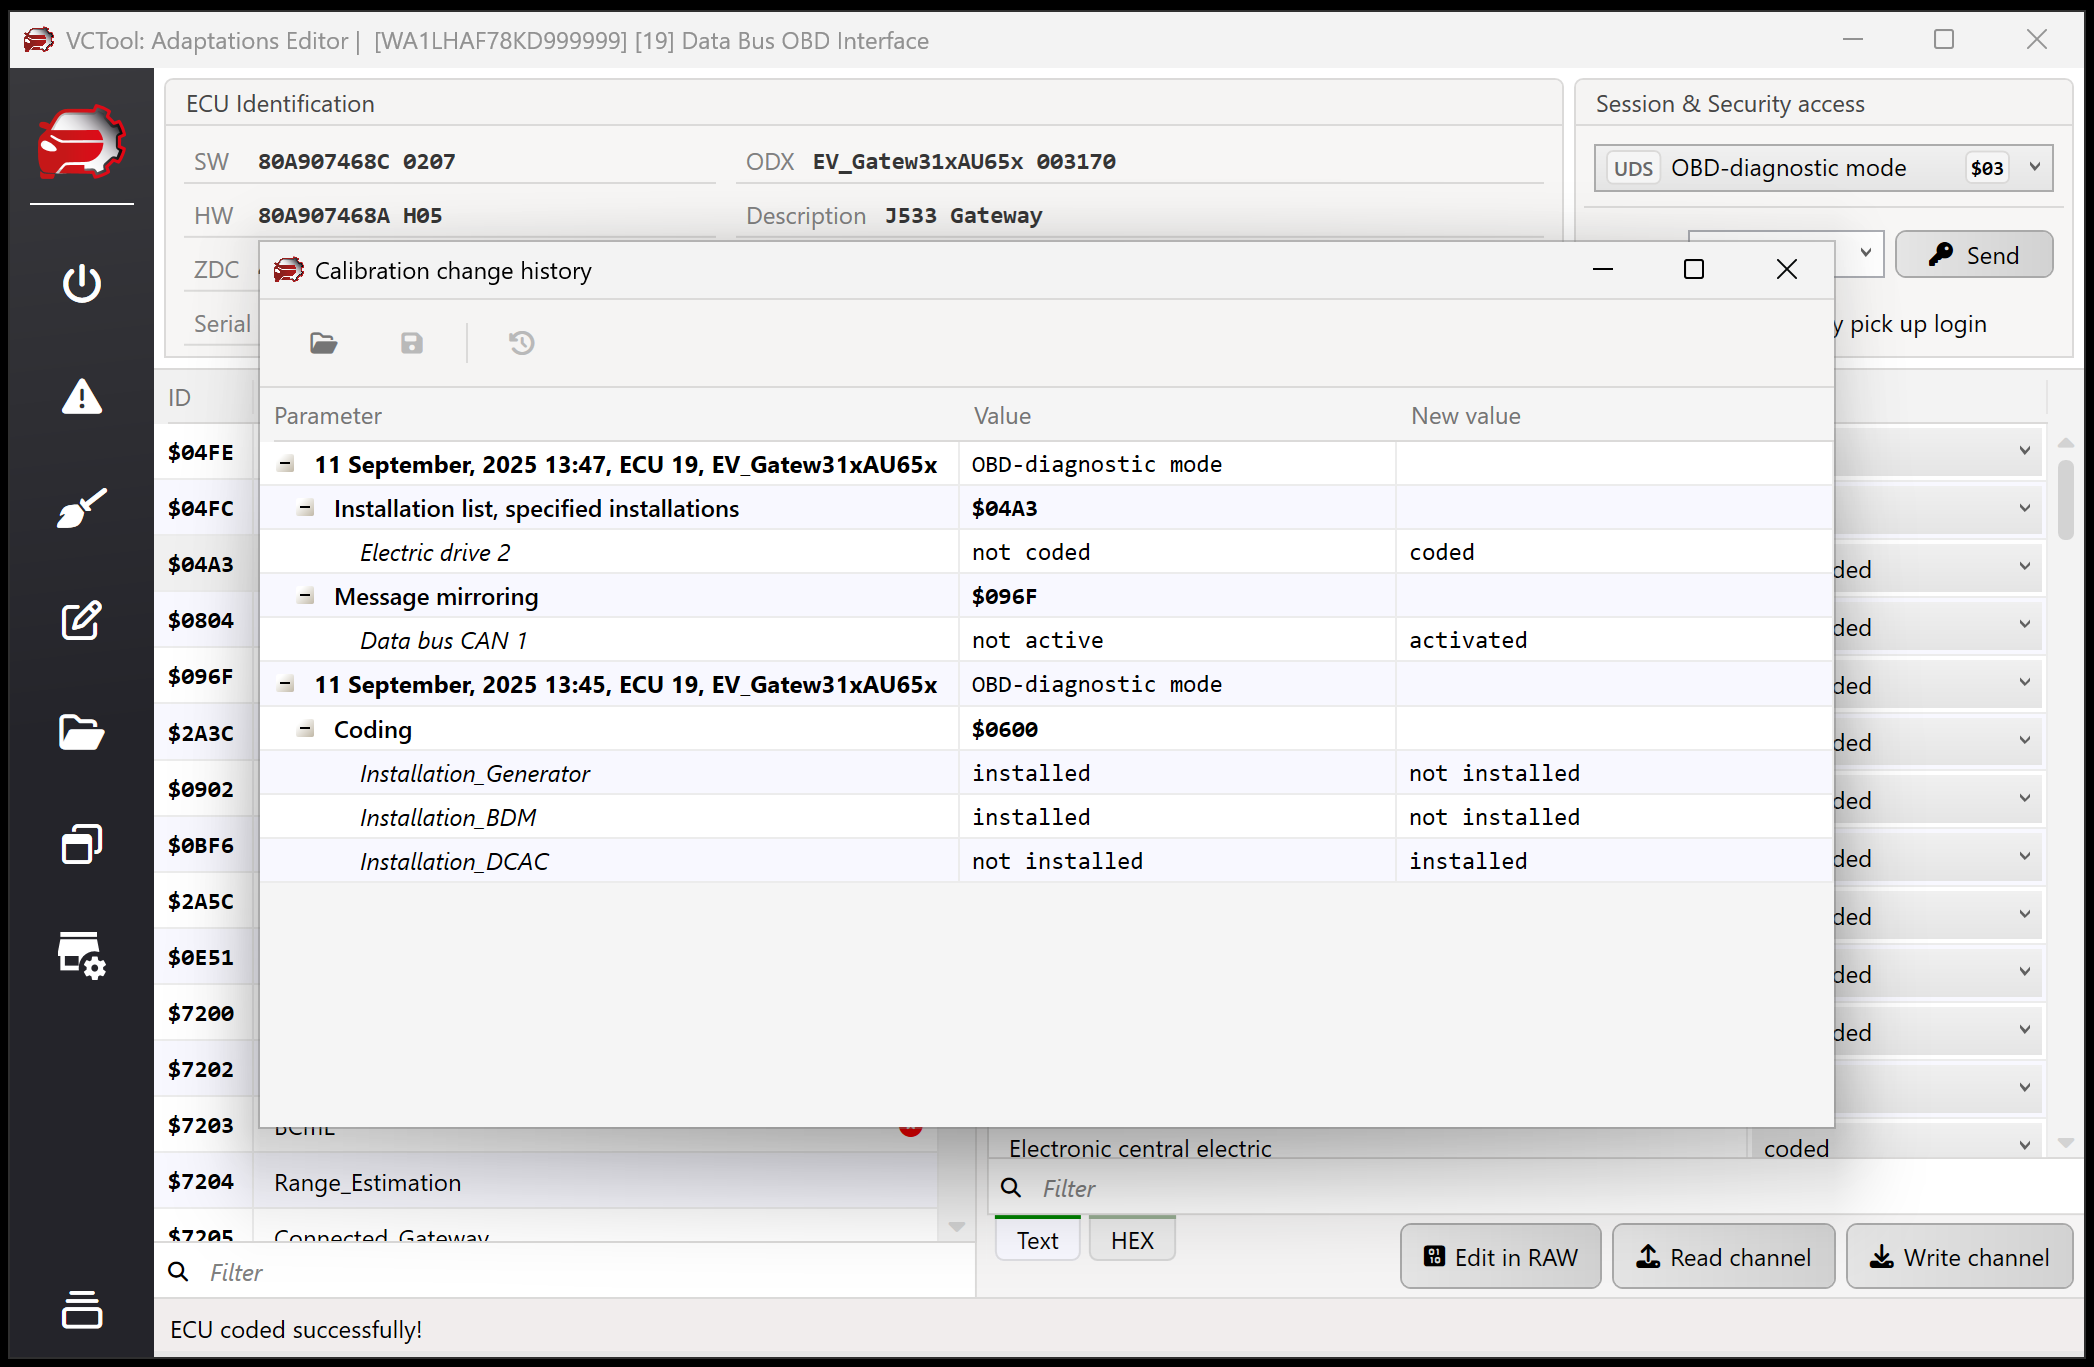Screen dimensions: 2094x1367
Task: Click the save disk icon in the history toolbar
Action: coord(411,343)
